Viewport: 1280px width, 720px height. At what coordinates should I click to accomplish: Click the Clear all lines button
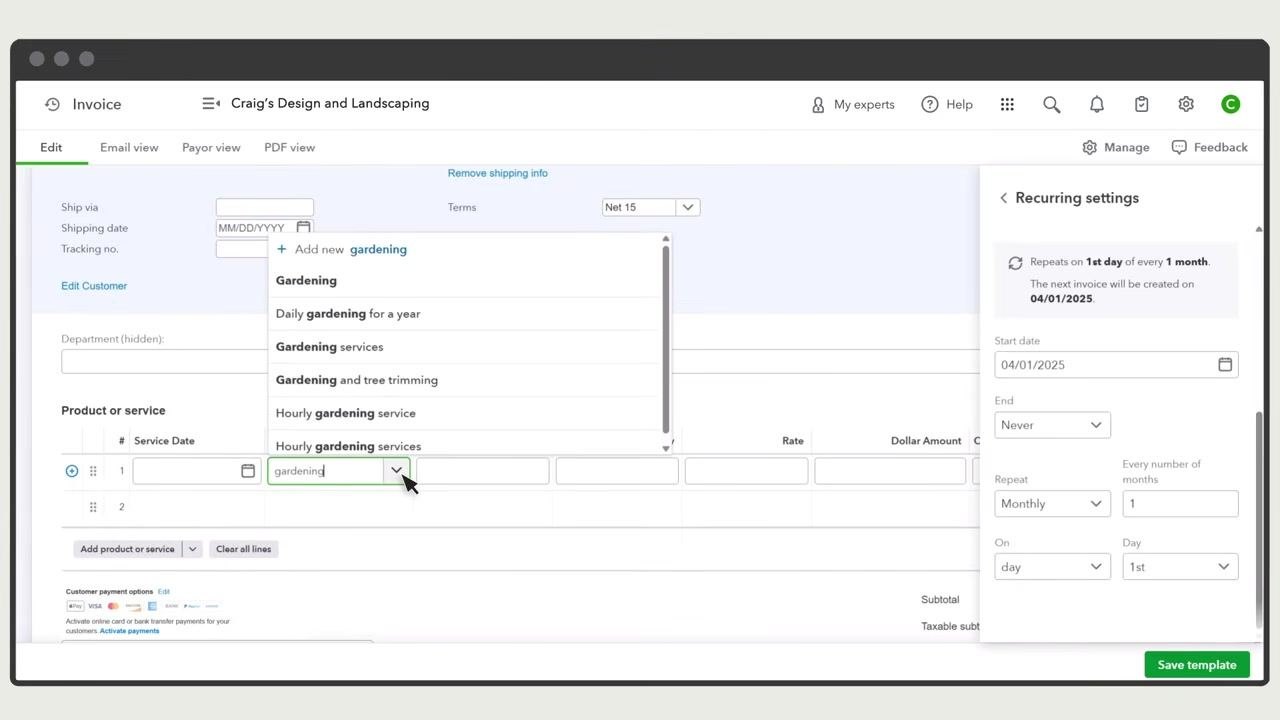[244, 549]
